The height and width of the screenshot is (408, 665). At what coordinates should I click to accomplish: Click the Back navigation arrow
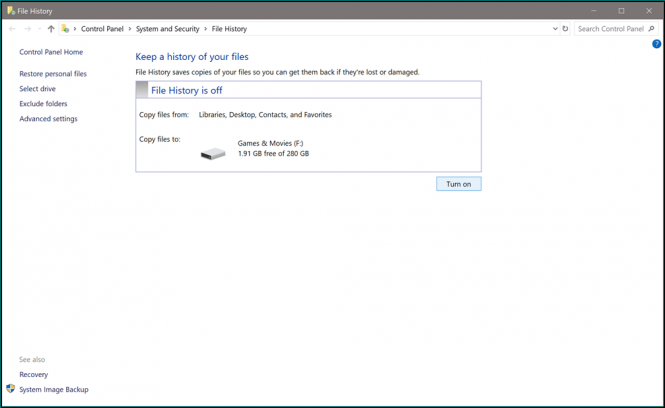12,29
